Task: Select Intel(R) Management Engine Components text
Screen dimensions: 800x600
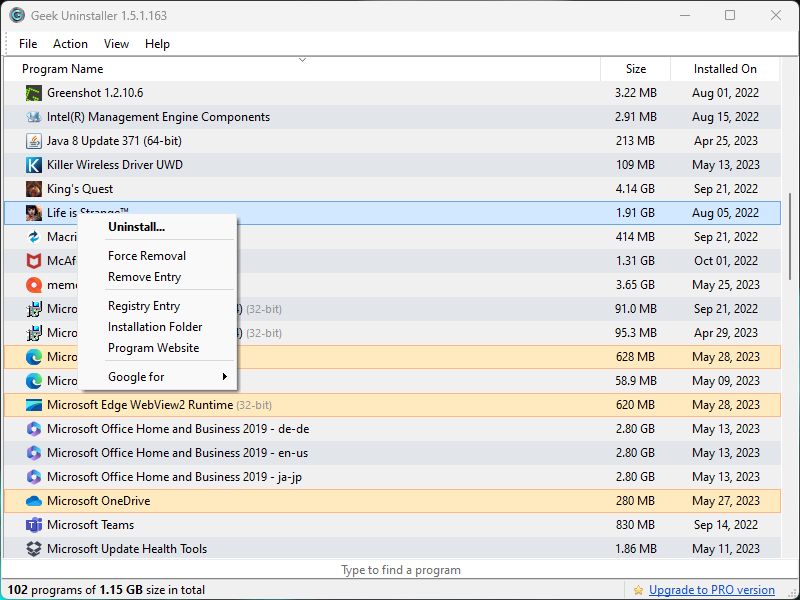Action: (x=158, y=117)
